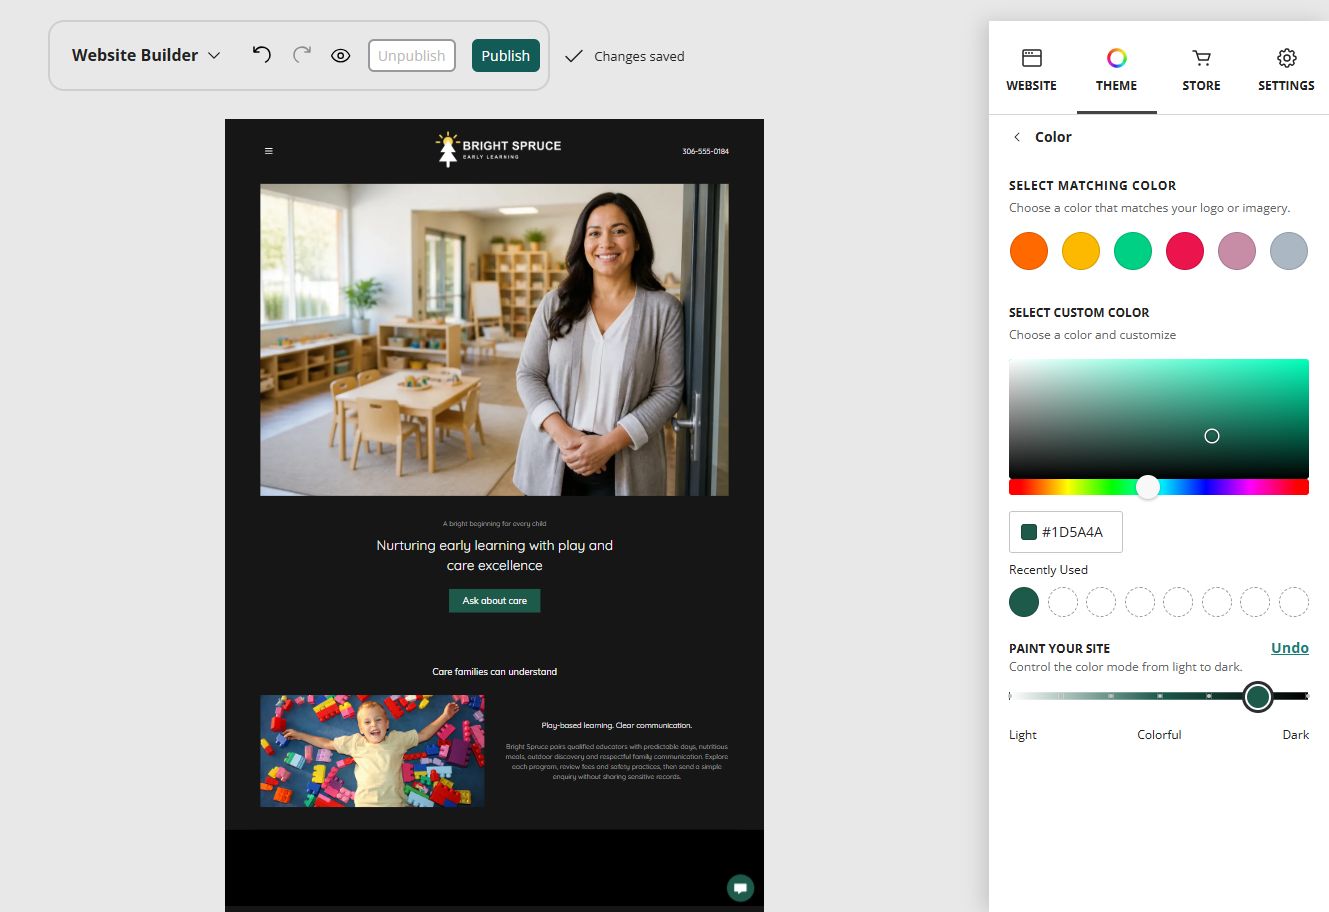
Task: Click the 'Colorful' label under the slider
Action: click(1159, 735)
